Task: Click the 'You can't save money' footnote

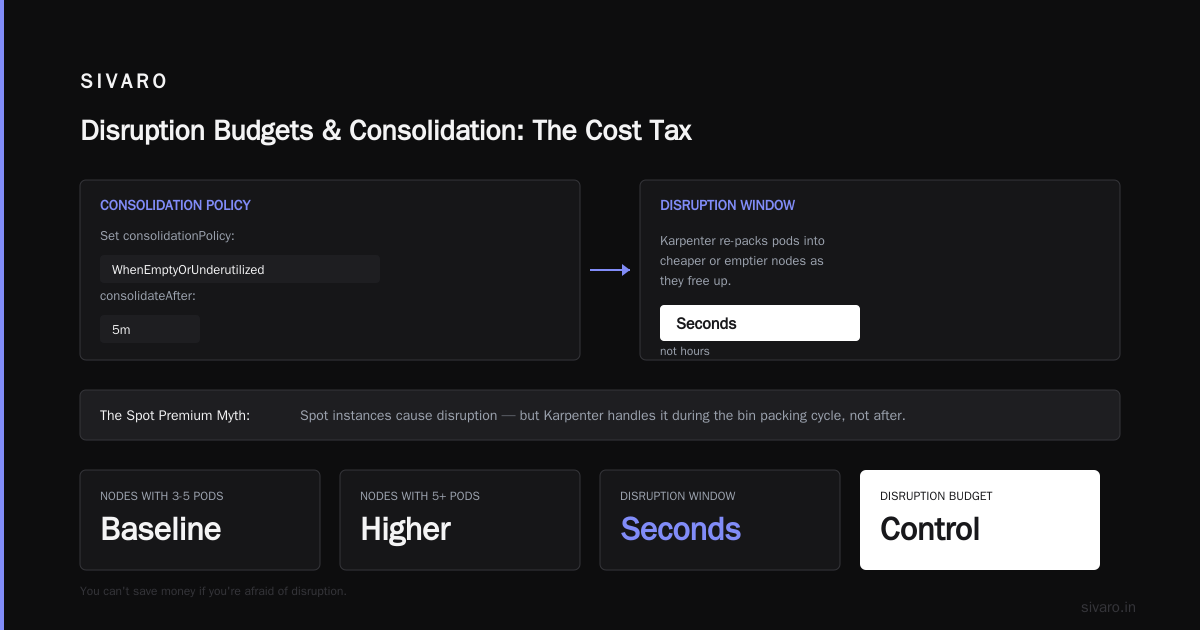Action: pos(213,591)
